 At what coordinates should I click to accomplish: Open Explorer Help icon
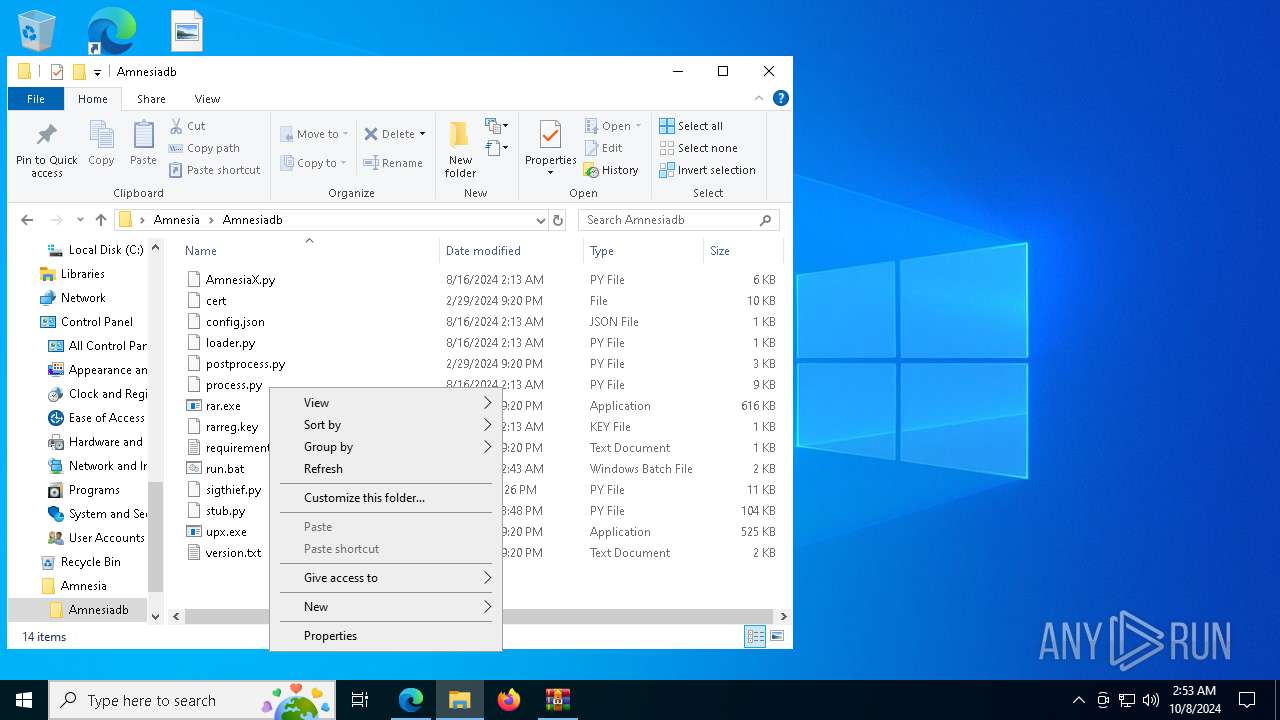click(x=781, y=98)
